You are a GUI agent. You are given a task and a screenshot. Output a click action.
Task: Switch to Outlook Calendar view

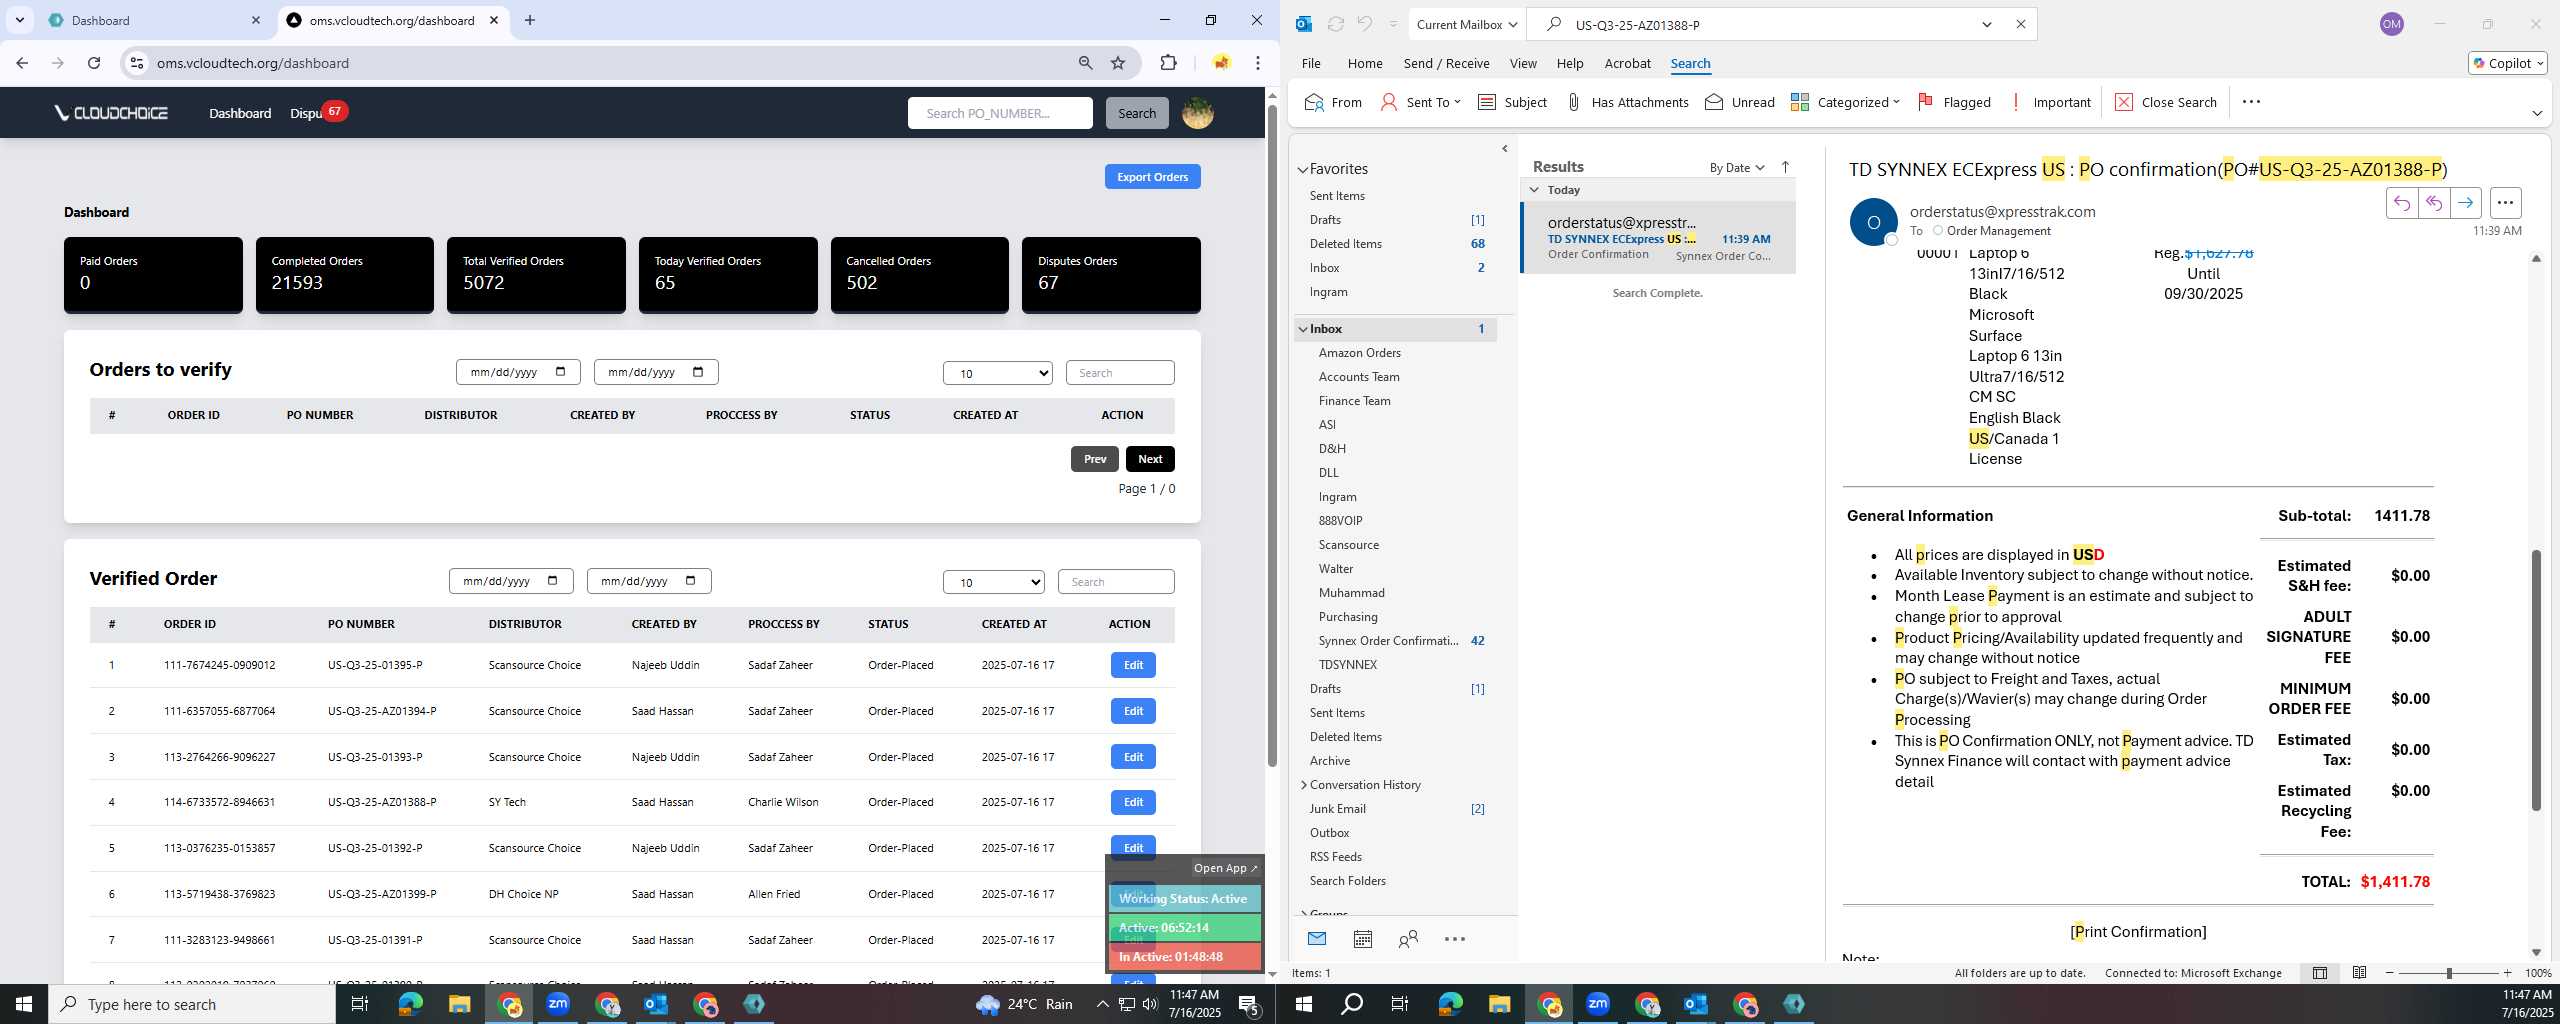[1362, 939]
